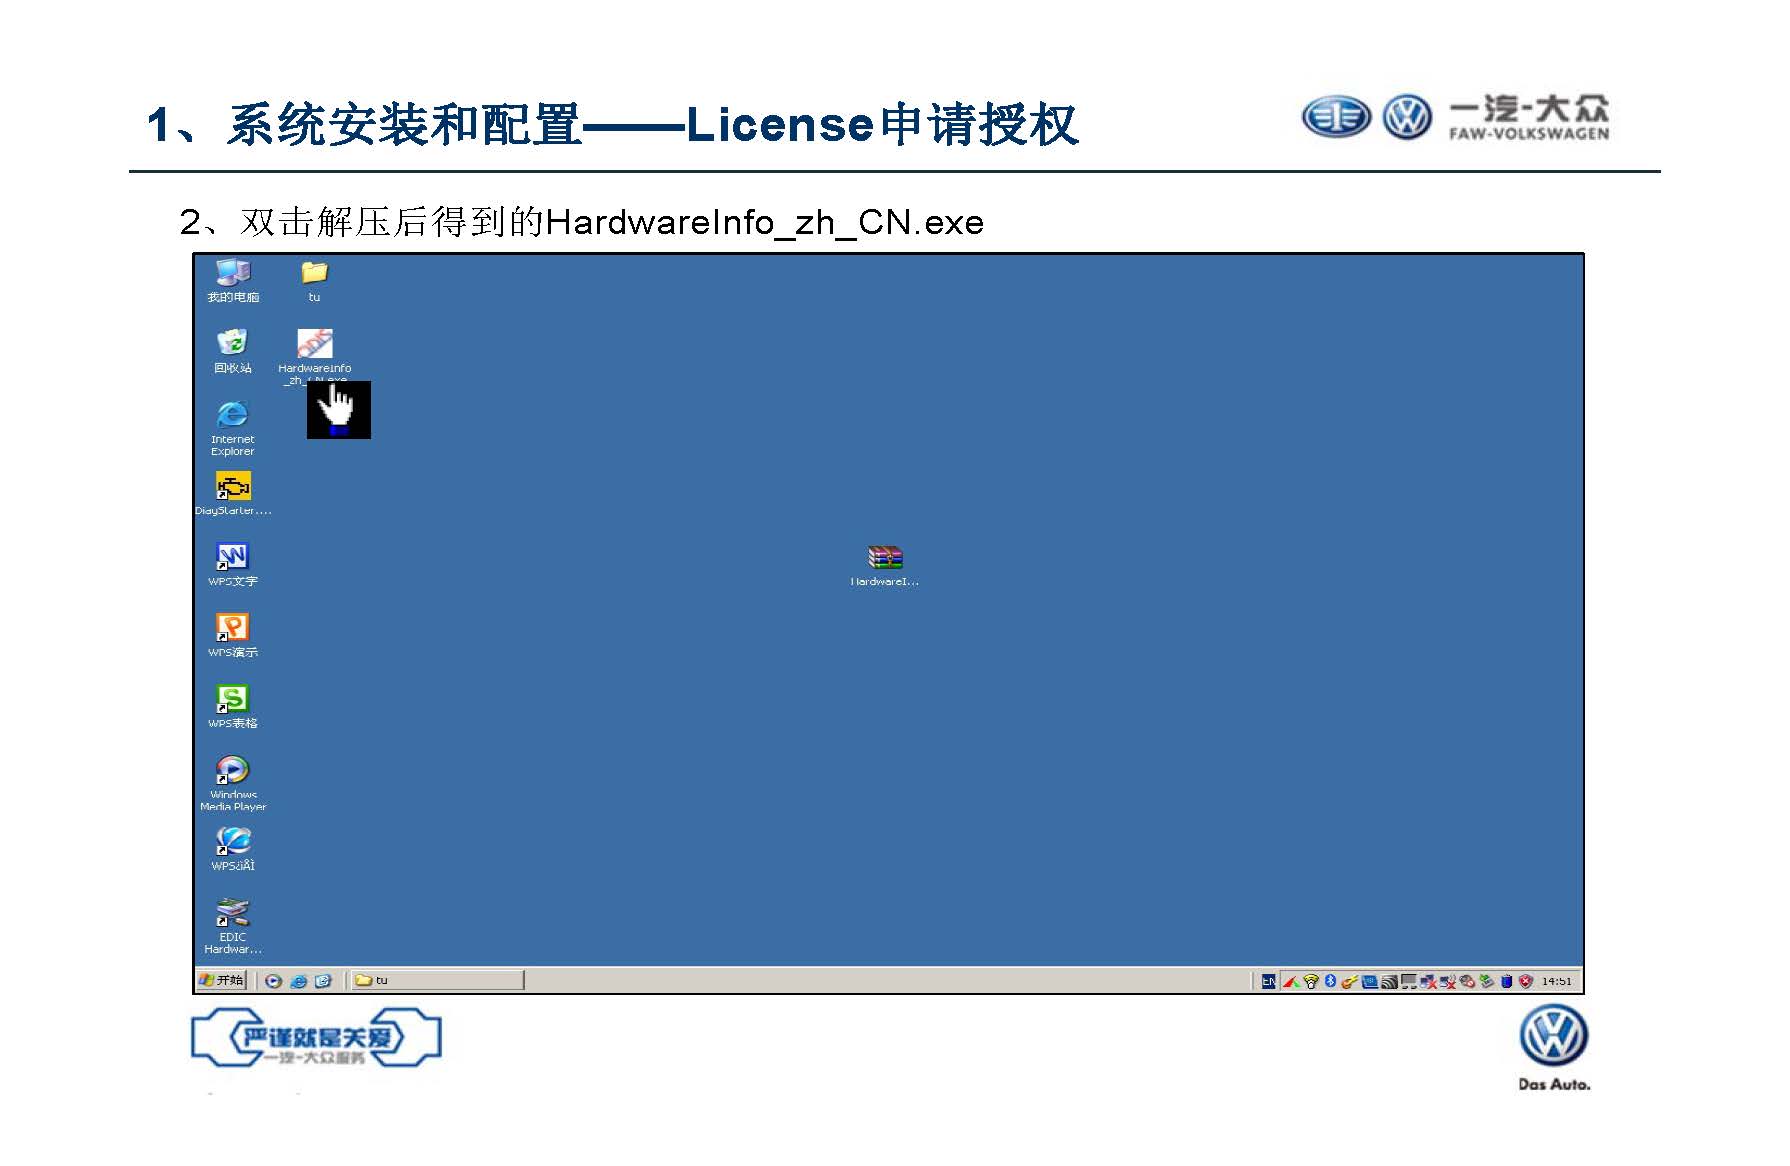The height and width of the screenshot is (1166, 1790).
Task: Launch Windows Media Player from the desktop
Action: point(233,770)
